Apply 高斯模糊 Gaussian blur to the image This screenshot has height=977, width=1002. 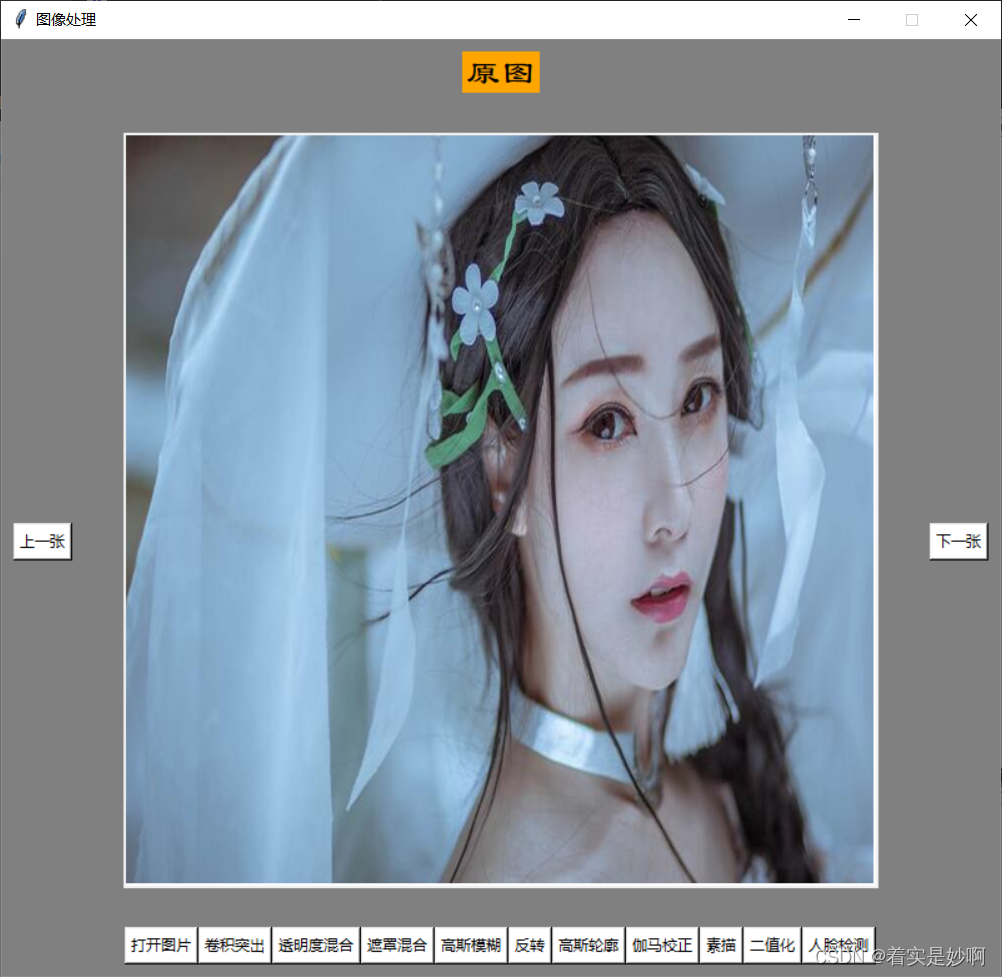470,943
